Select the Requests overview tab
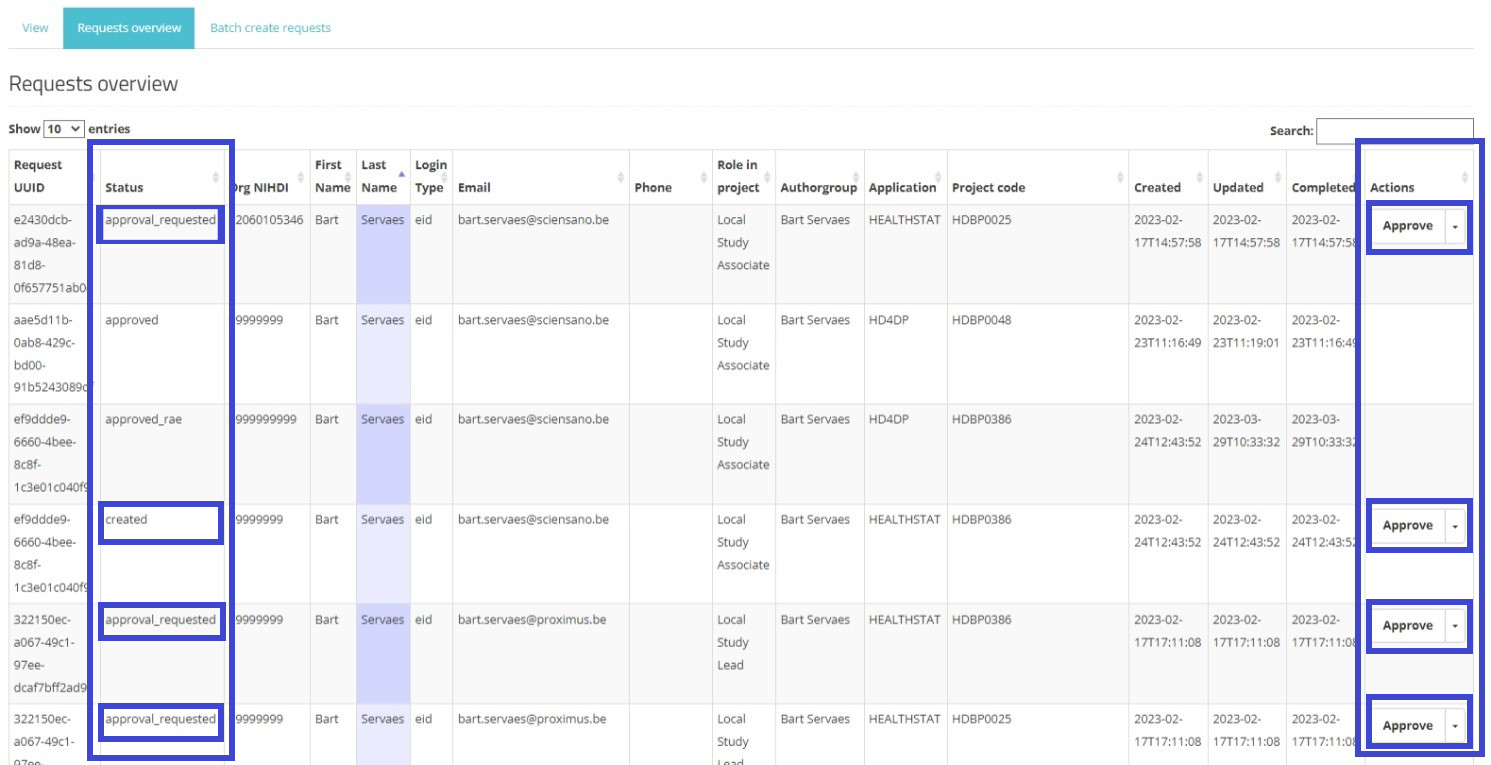Viewport: 1491px width, 765px height. tap(129, 28)
